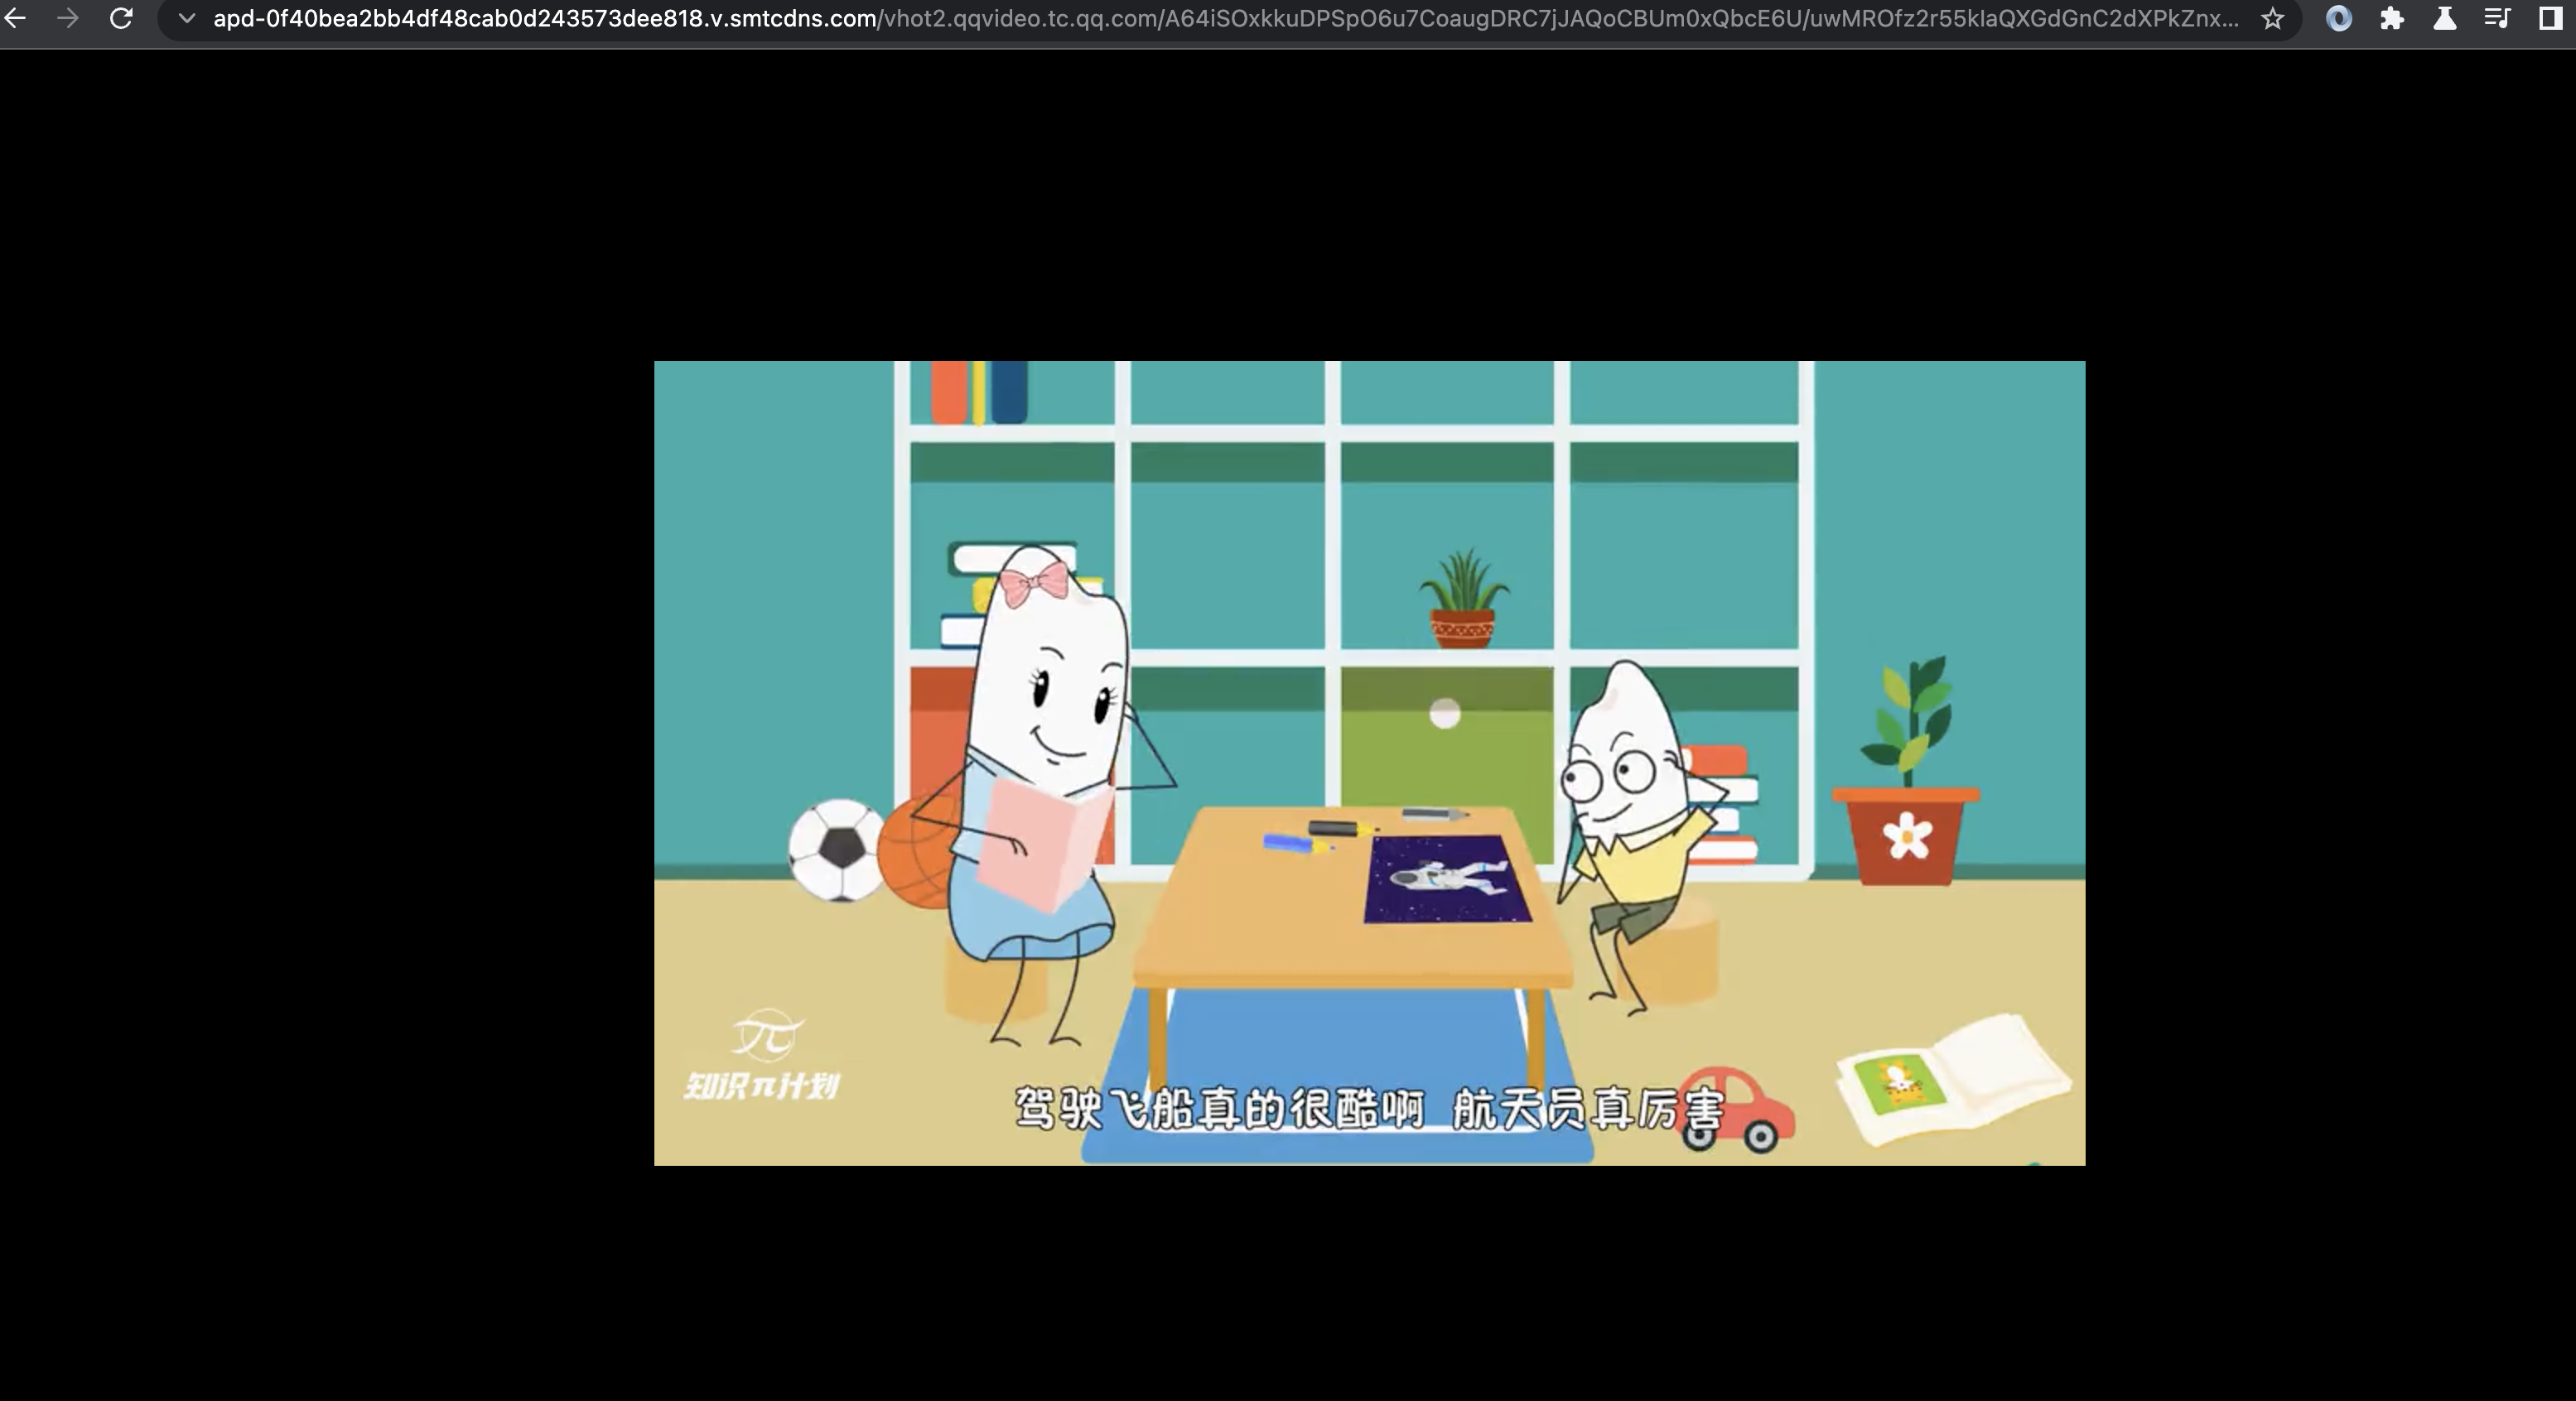Go back to the previous page
The image size is (2576, 1401).
coord(16,18)
